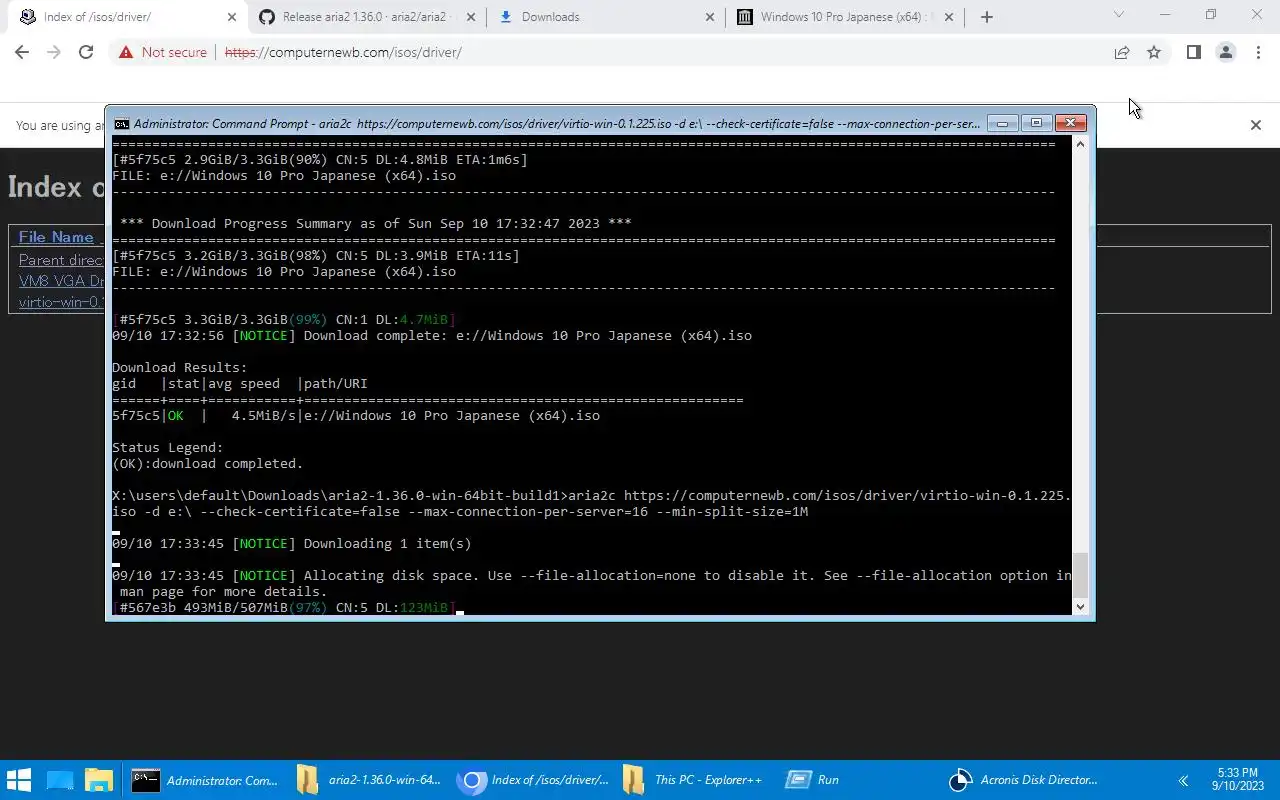Click the 493MiB/507MiB progress line
This screenshot has height=800, width=1280.
[x=284, y=608]
